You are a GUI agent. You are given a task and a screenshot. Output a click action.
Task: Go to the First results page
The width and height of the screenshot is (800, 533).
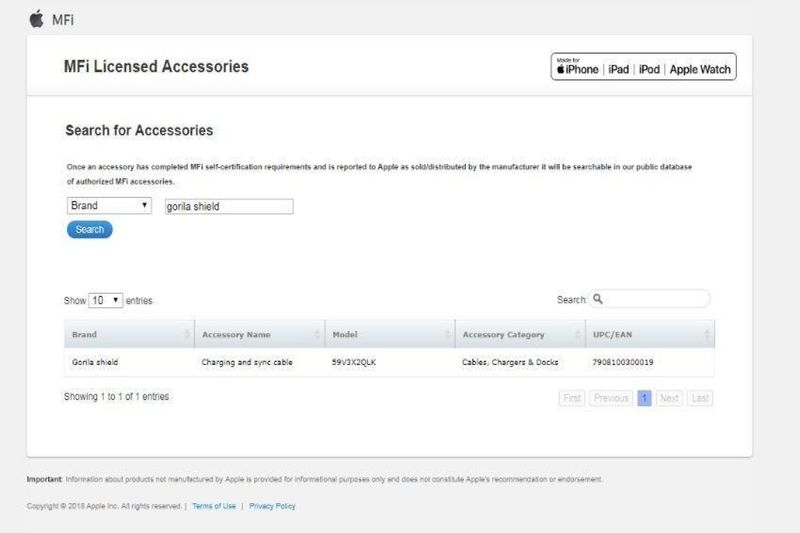tap(572, 398)
